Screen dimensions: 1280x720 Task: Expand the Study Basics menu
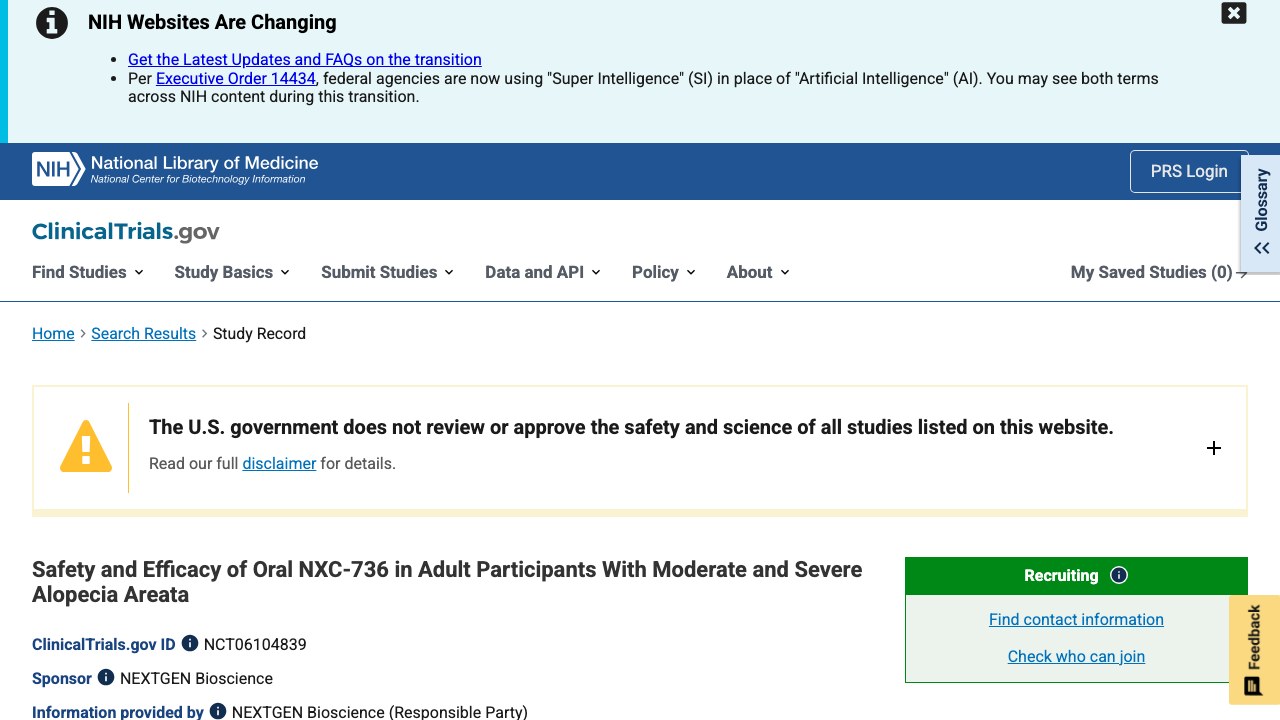tap(232, 272)
